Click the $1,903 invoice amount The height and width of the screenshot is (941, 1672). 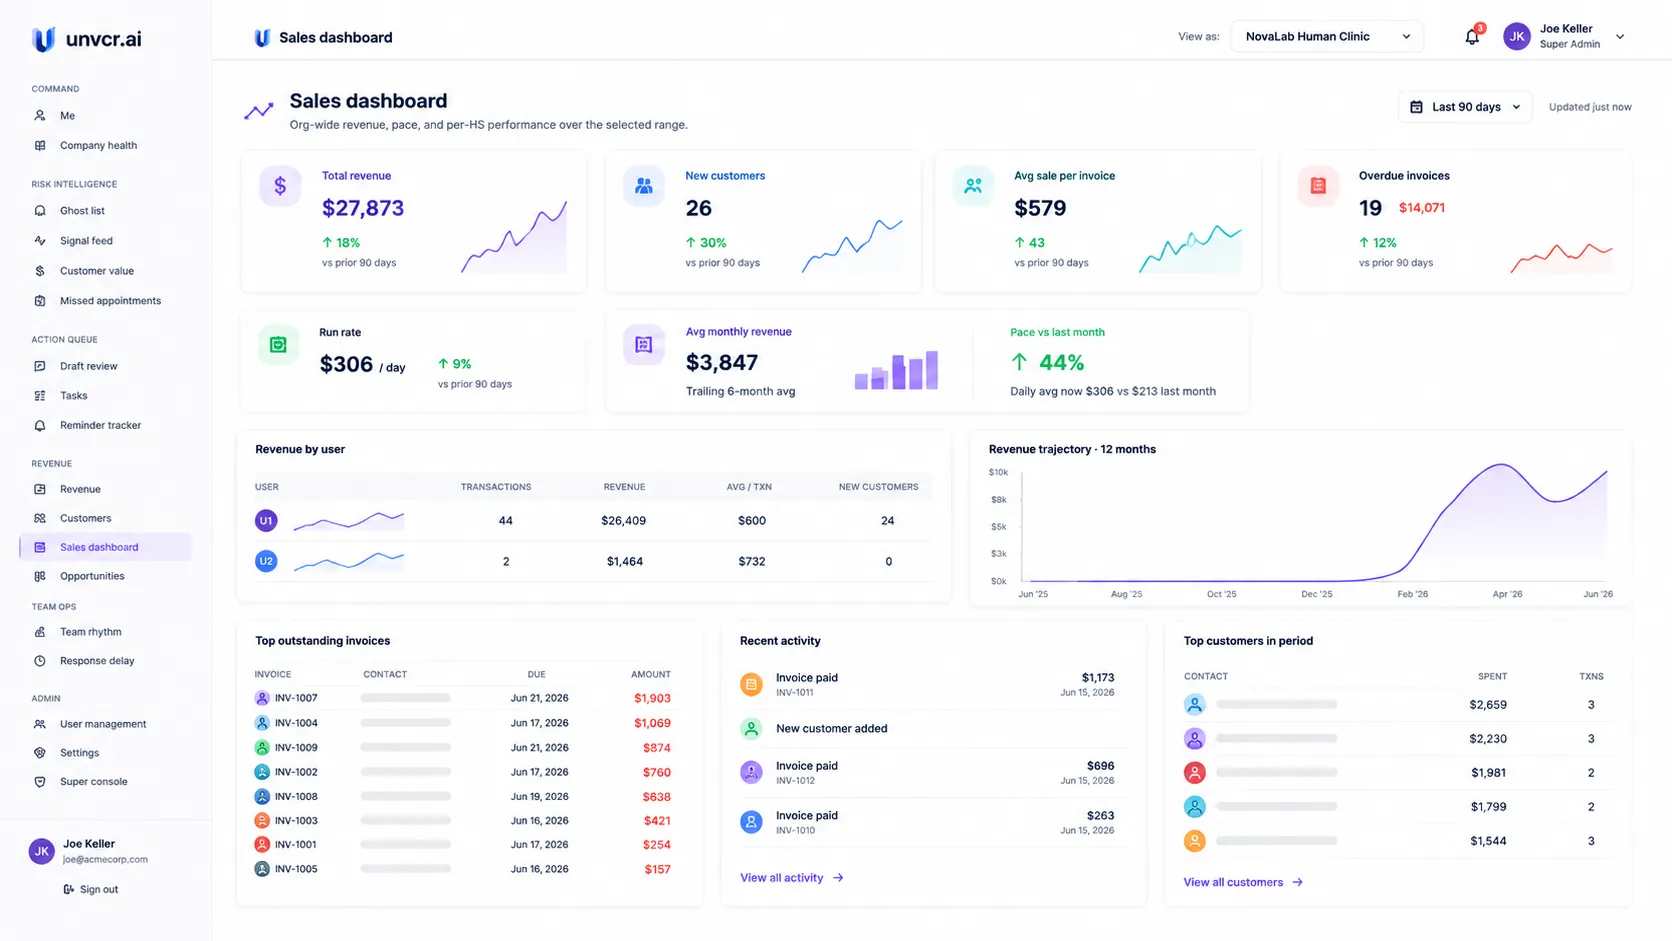[652, 698]
